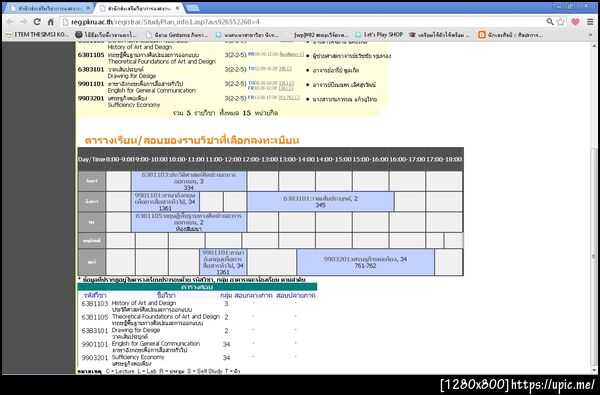This screenshot has width=600, height=395.
Task: Click the green exam schedule header bar
Action: pyautogui.click(x=197, y=287)
